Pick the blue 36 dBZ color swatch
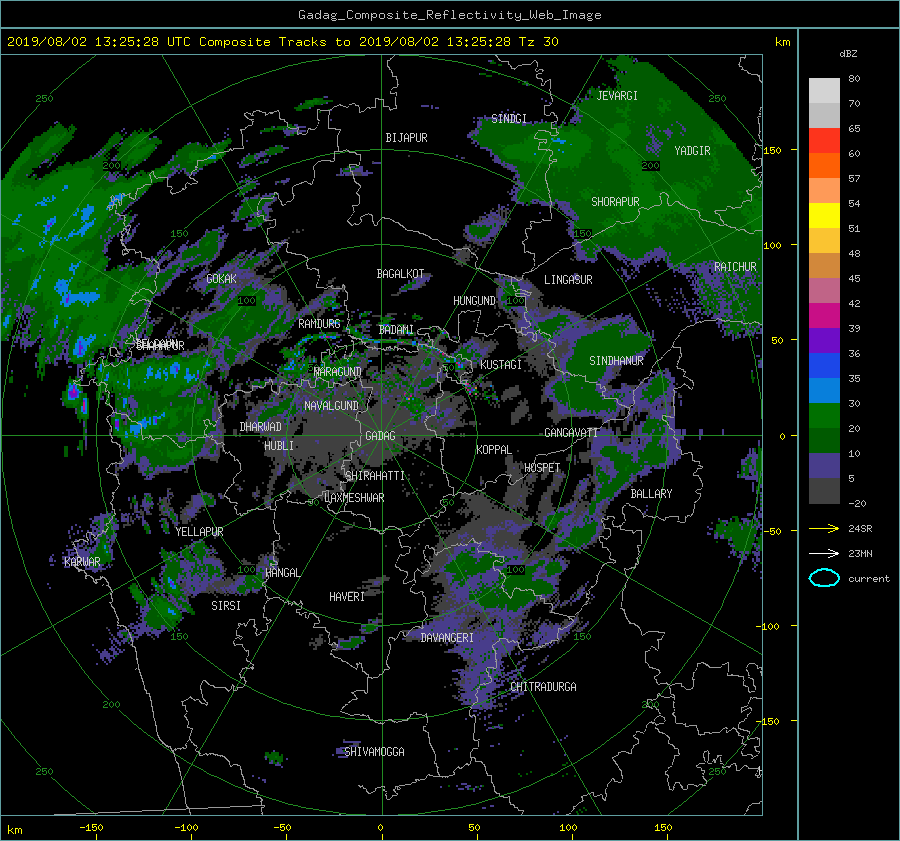 824,365
